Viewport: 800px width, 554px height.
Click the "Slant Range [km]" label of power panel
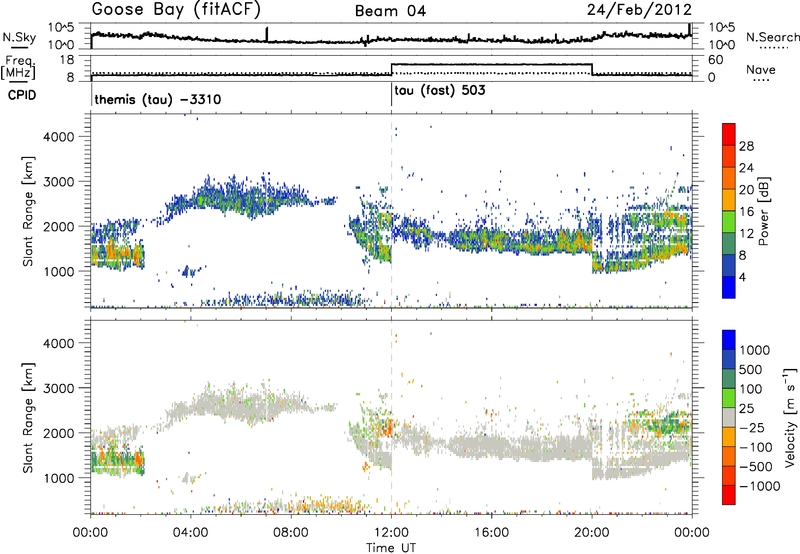pyautogui.click(x=28, y=211)
